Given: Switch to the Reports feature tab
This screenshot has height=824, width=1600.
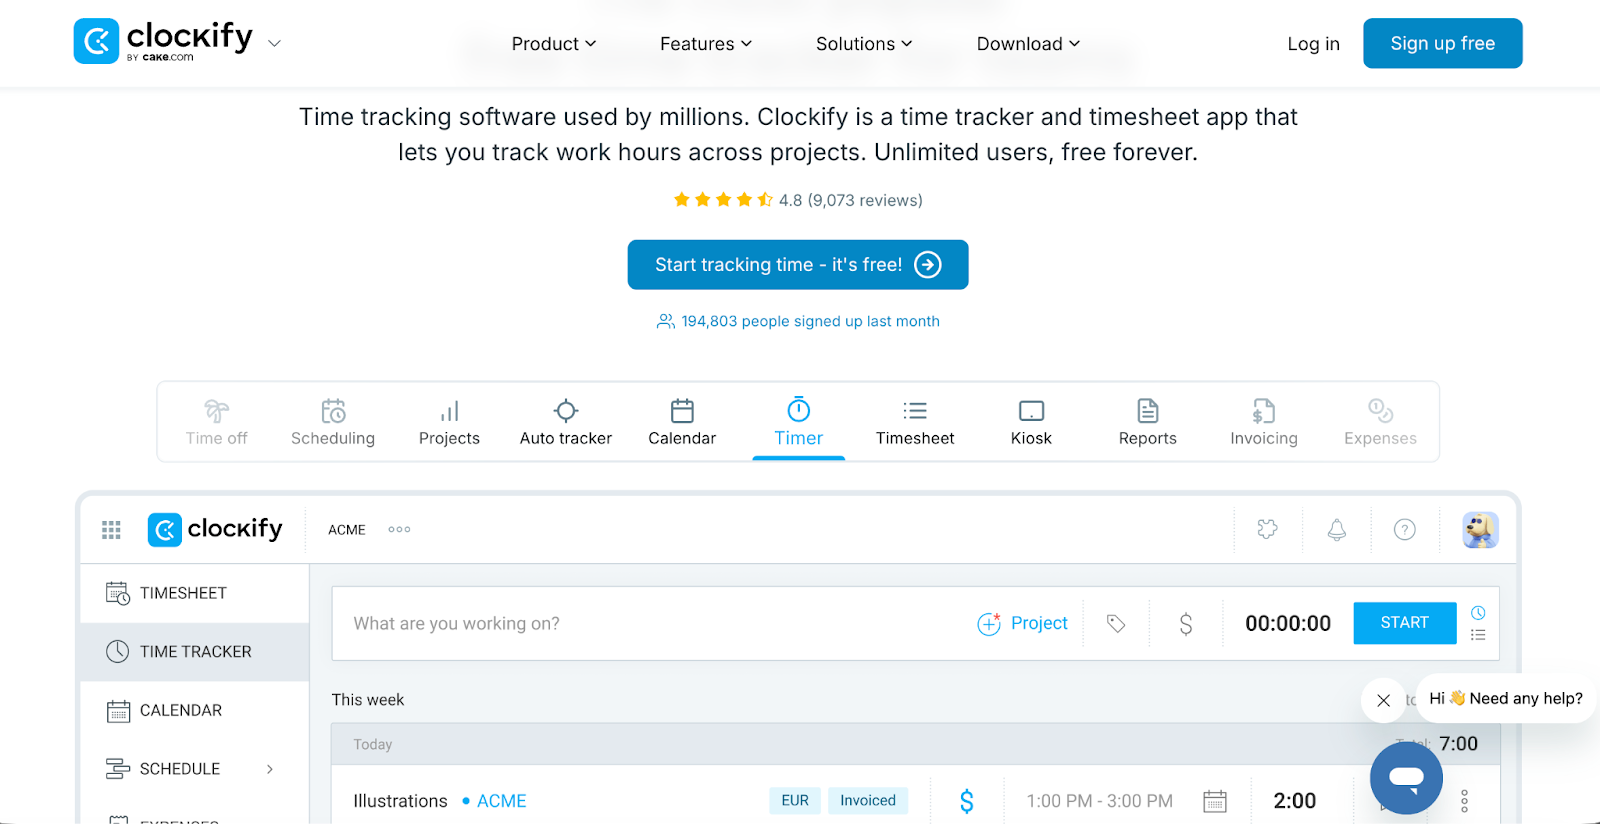Looking at the screenshot, I should pyautogui.click(x=1147, y=422).
